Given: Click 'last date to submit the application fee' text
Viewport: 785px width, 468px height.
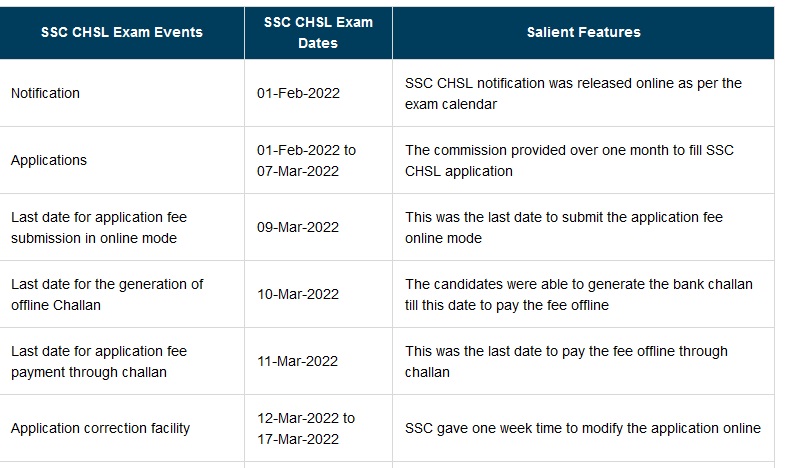Looking at the screenshot, I should coord(564,227).
